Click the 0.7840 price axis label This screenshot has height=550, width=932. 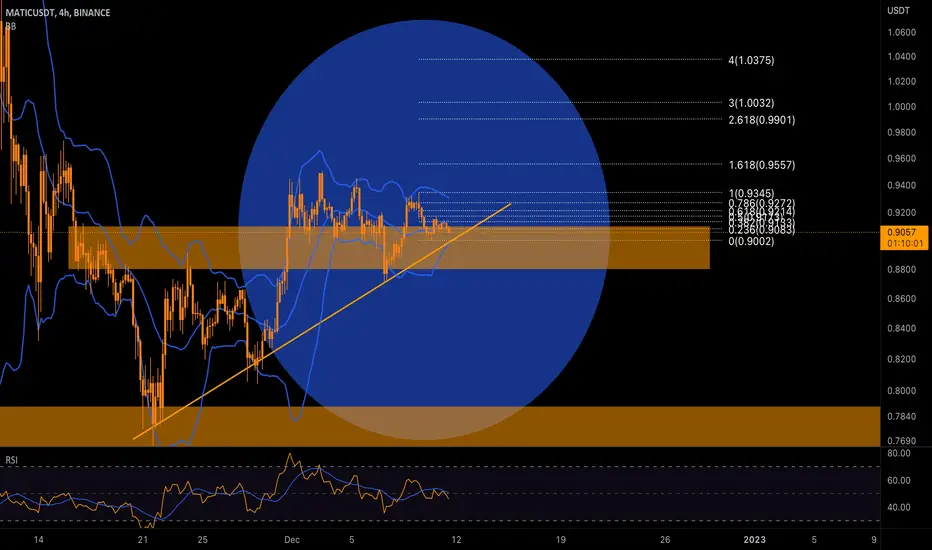901,416
